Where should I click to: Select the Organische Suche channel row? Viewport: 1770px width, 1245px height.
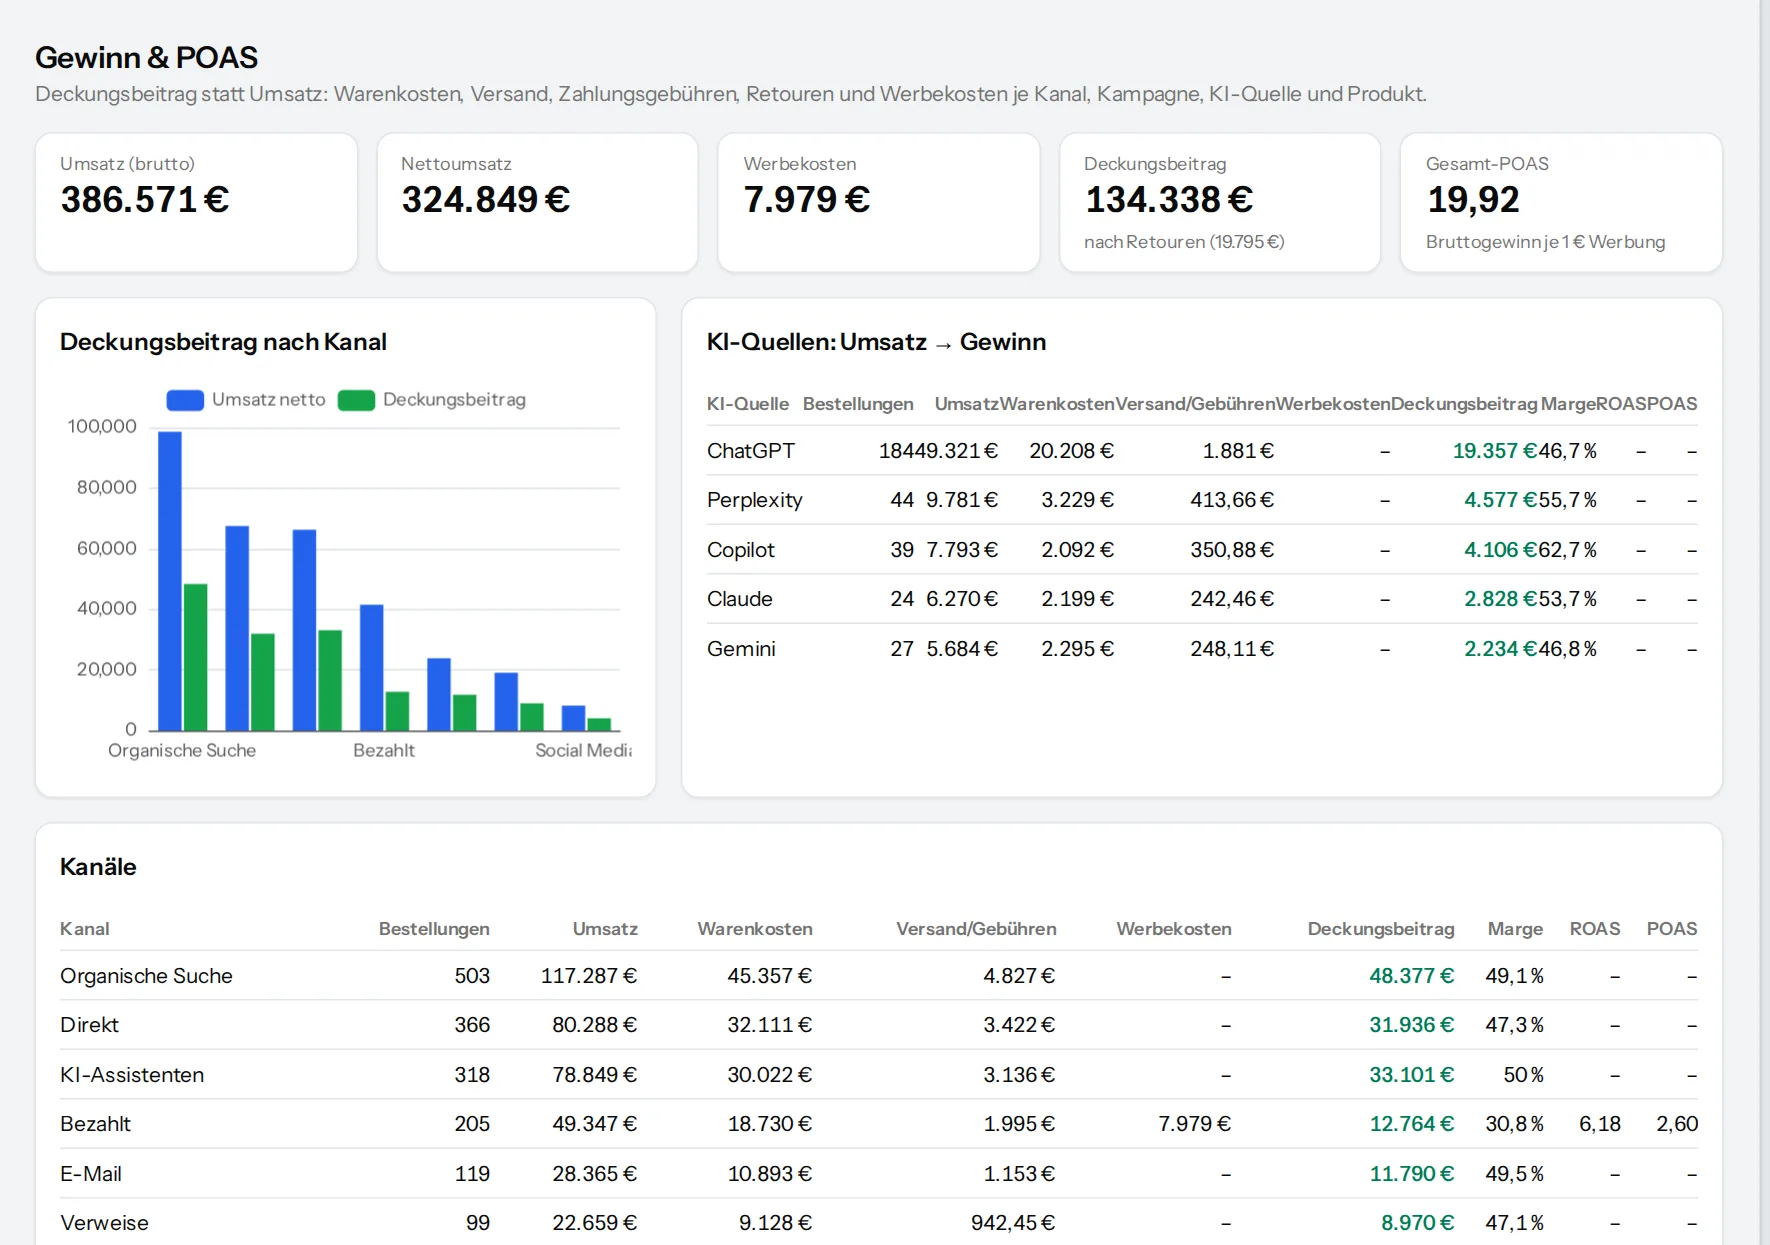(x=879, y=976)
